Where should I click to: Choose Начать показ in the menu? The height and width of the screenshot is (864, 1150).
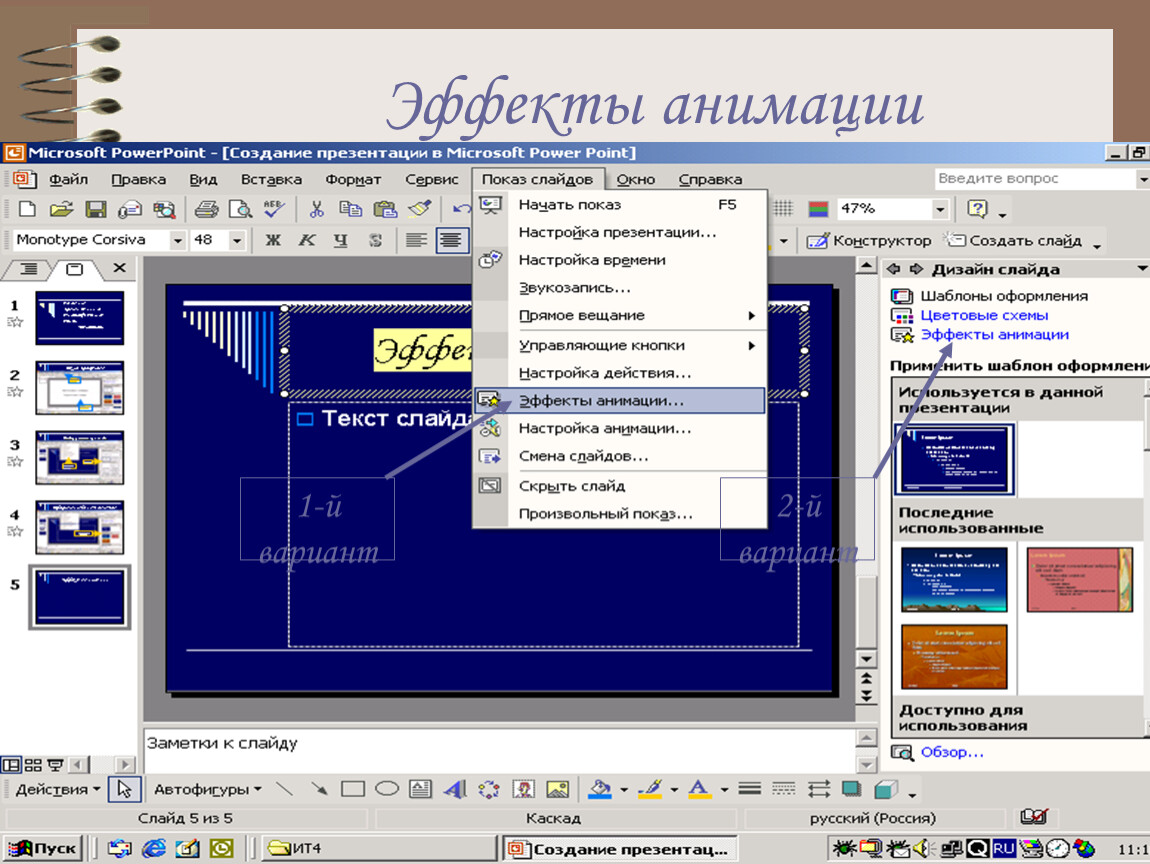click(x=620, y=205)
